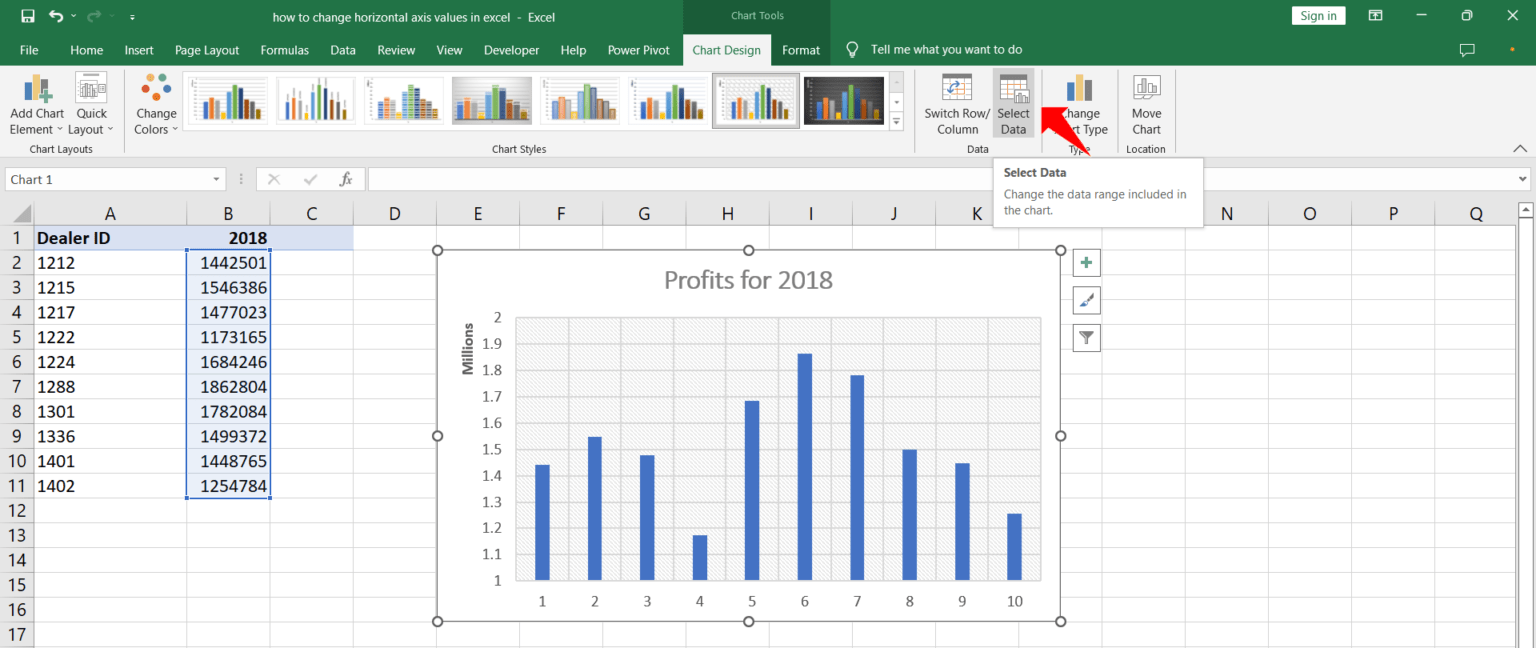
Task: Select the dark chart style thumbnail
Action: point(844,99)
